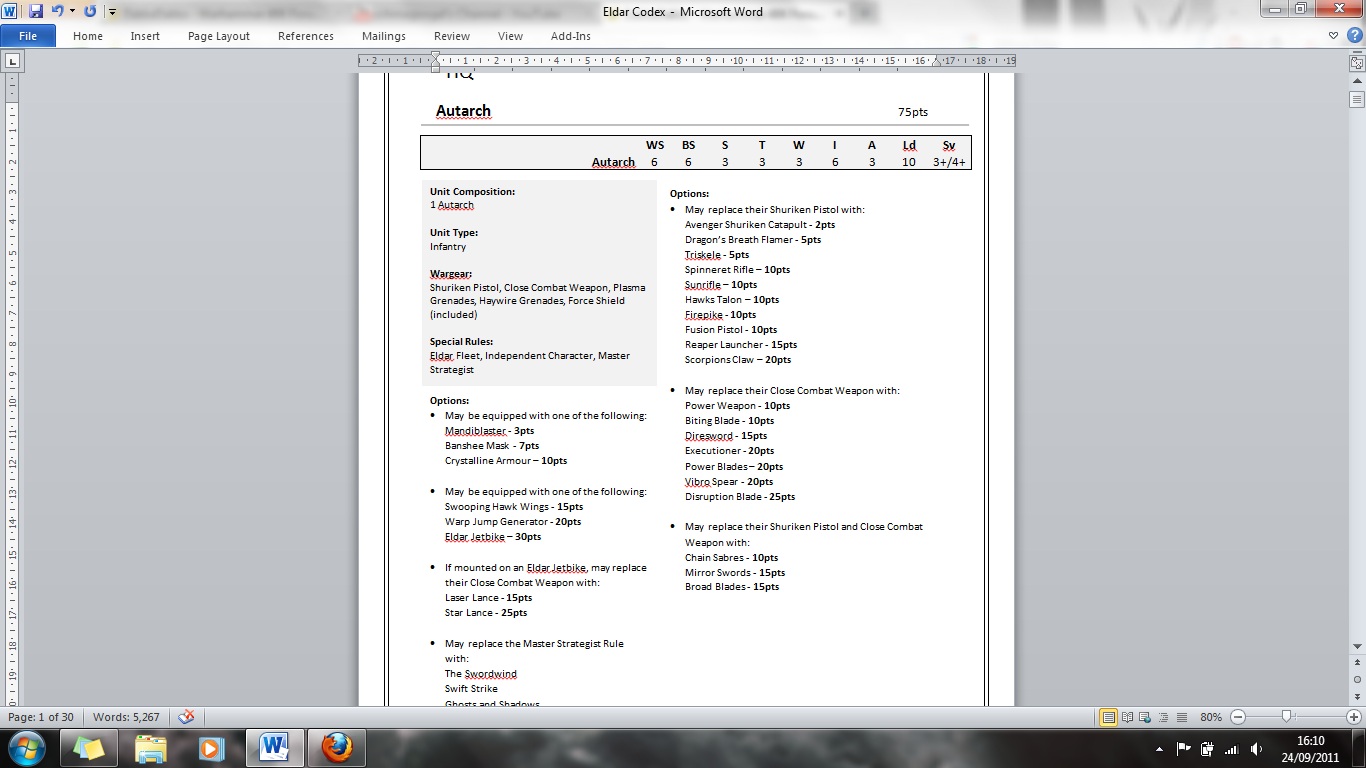Screen dimensions: 1366x768
Task: Click the Word application icon in title bar
Action: click(11, 11)
